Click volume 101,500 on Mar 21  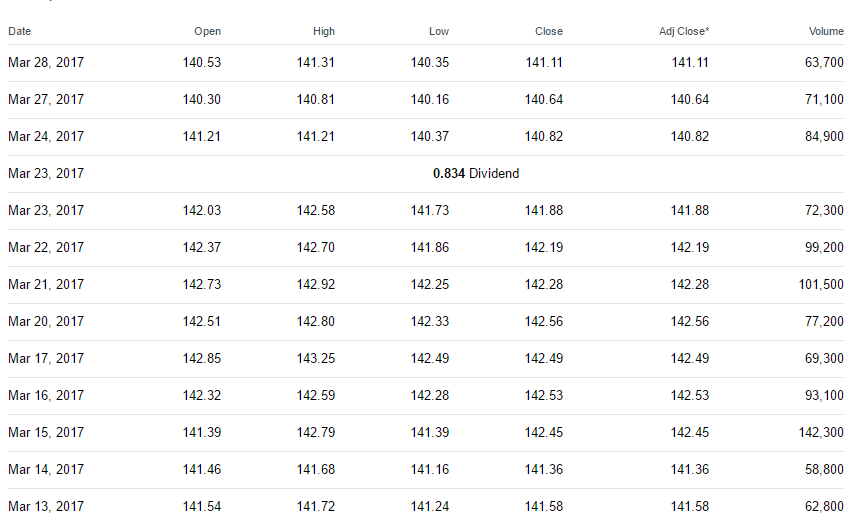(x=821, y=285)
